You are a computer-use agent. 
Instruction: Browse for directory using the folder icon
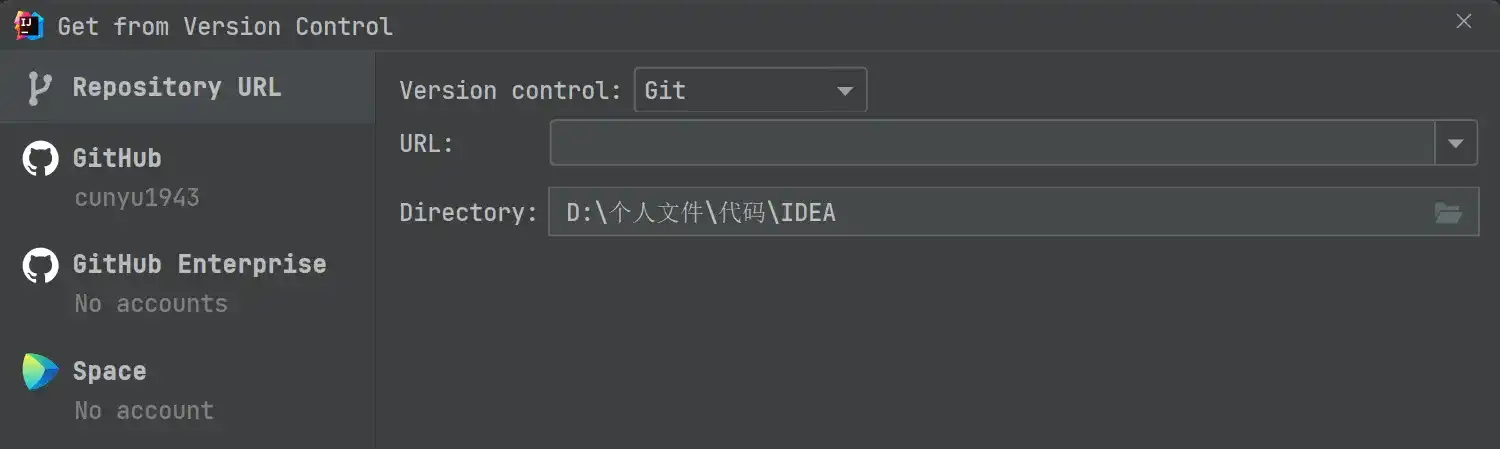pos(1448,212)
